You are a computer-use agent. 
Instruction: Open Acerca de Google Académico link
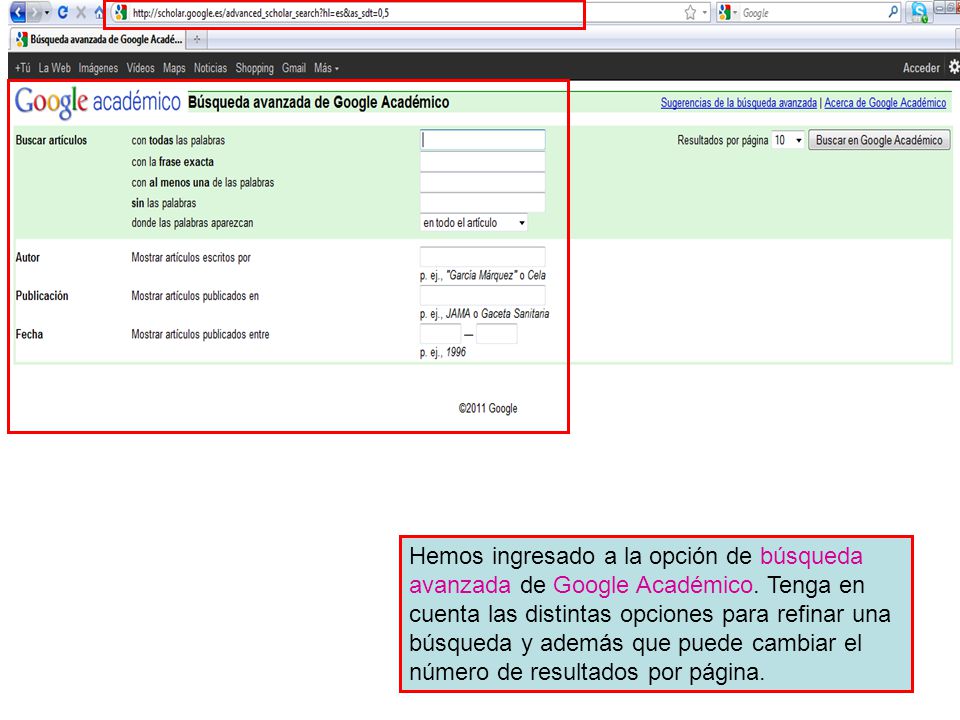[885, 103]
